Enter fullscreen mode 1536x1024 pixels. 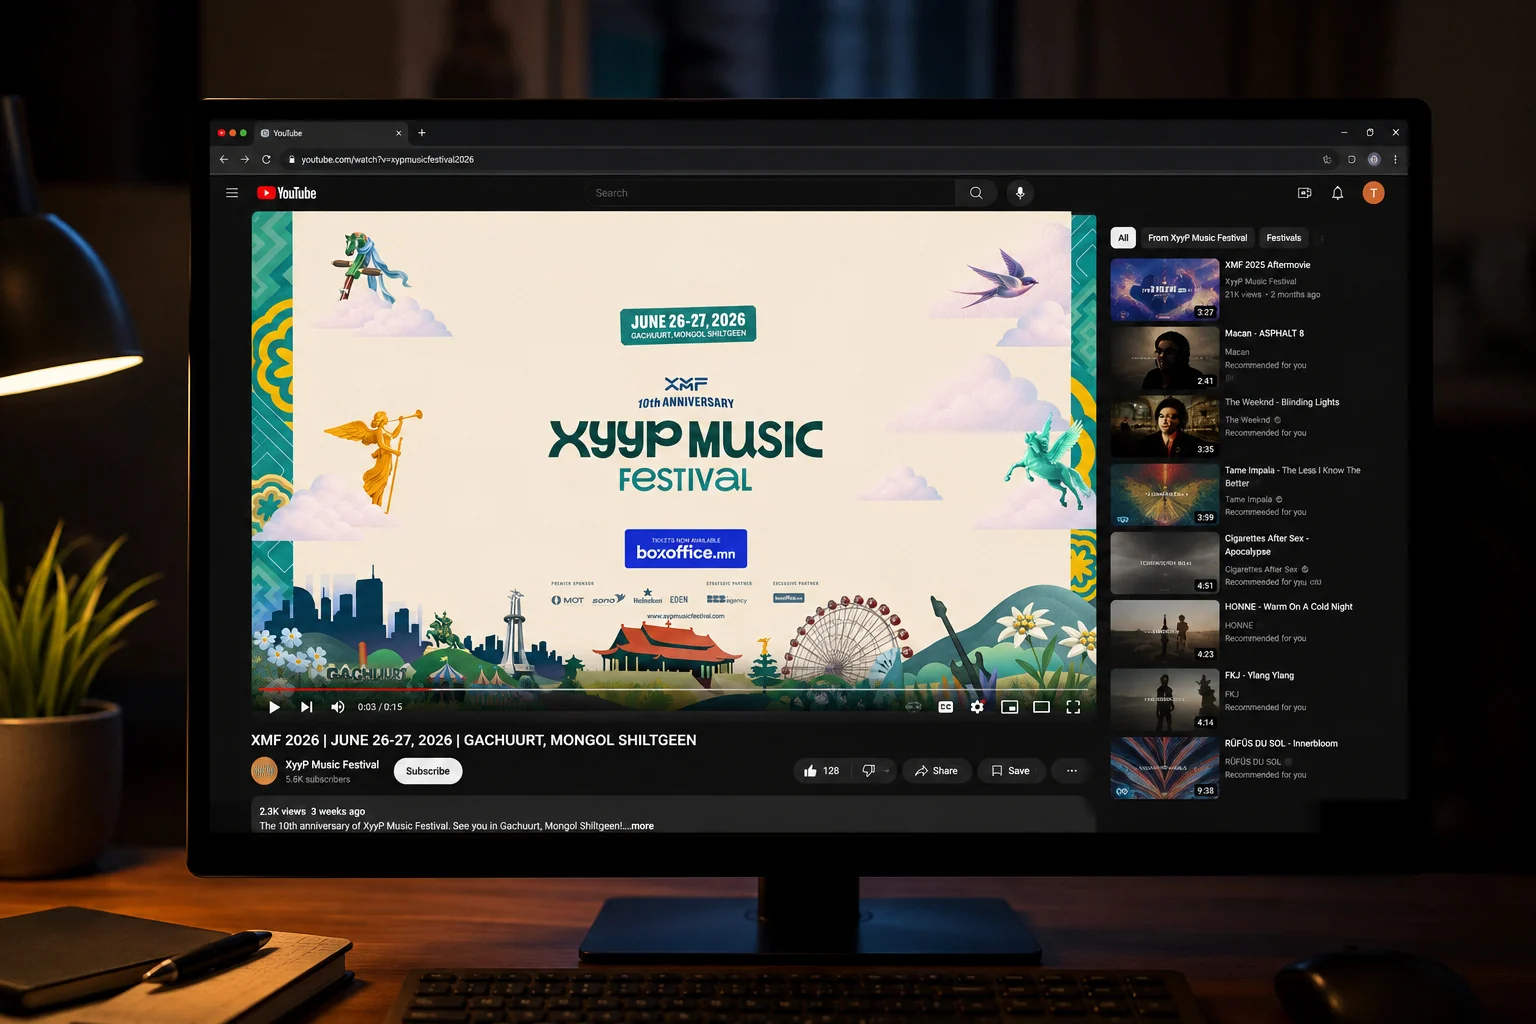[x=1073, y=707]
